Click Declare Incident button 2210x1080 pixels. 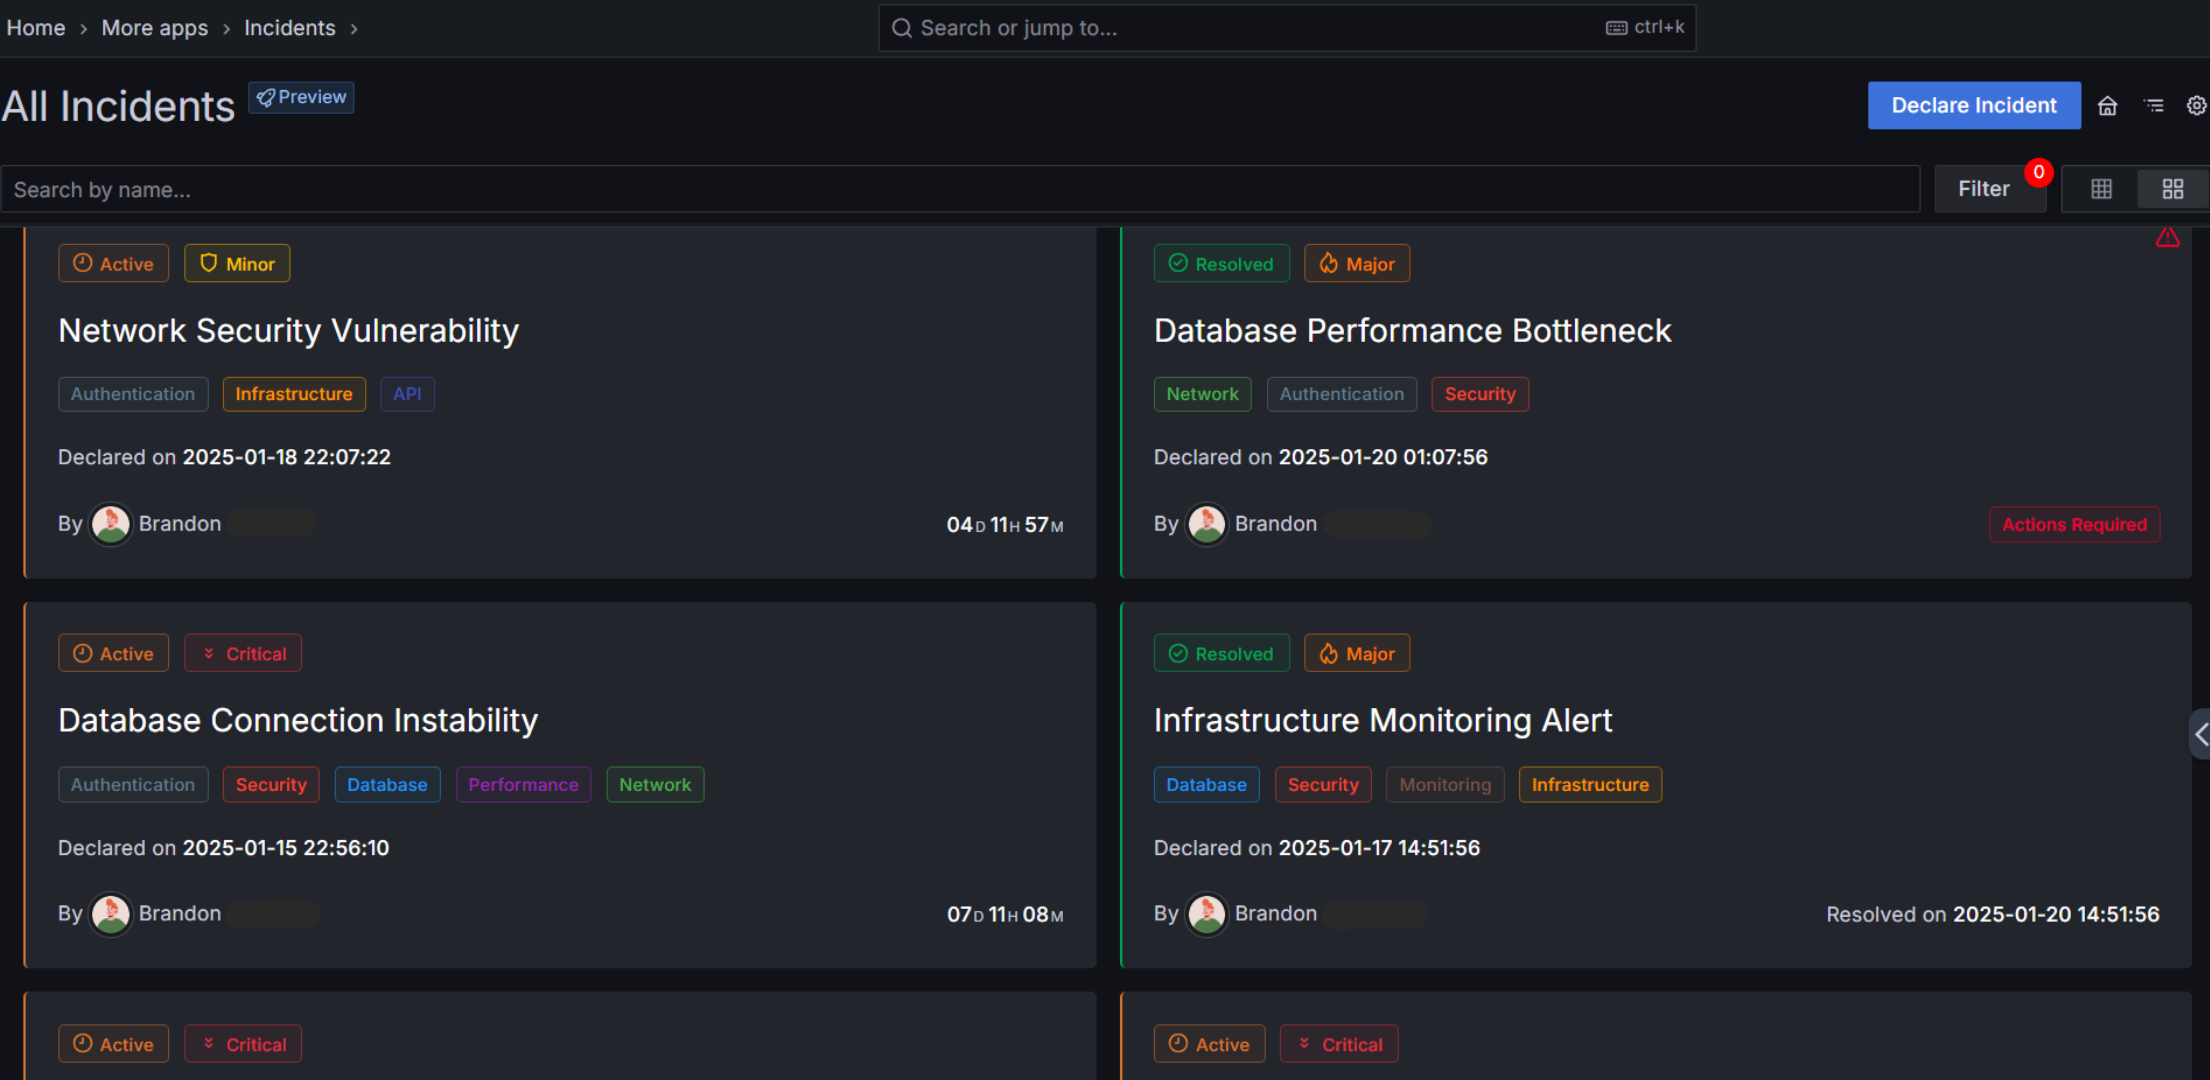tap(1973, 106)
